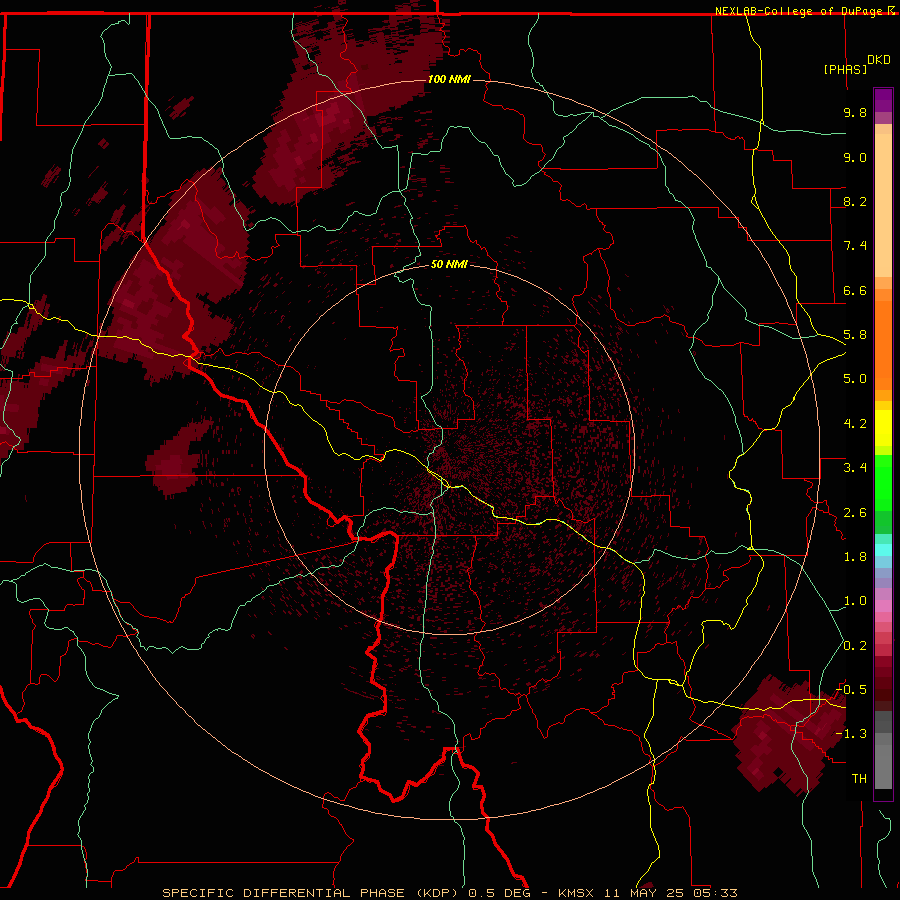Click the 2.6 legend value
Image resolution: width=900 pixels, height=900 pixels.
[855, 513]
